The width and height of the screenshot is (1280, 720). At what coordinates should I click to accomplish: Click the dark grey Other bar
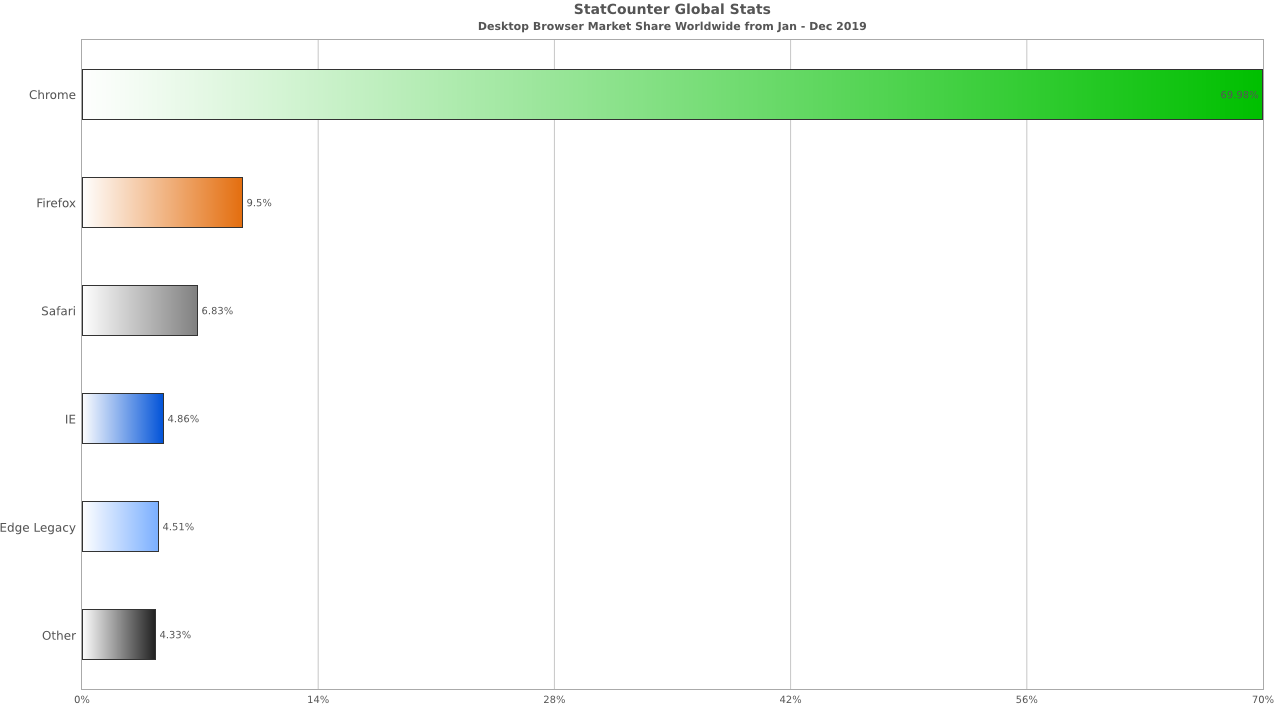point(119,635)
